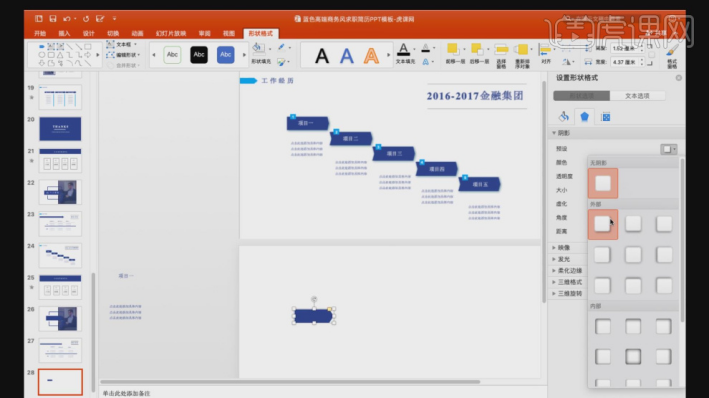Select the center inner shadow preset in second row
This screenshot has height=398, width=709.
click(x=633, y=357)
